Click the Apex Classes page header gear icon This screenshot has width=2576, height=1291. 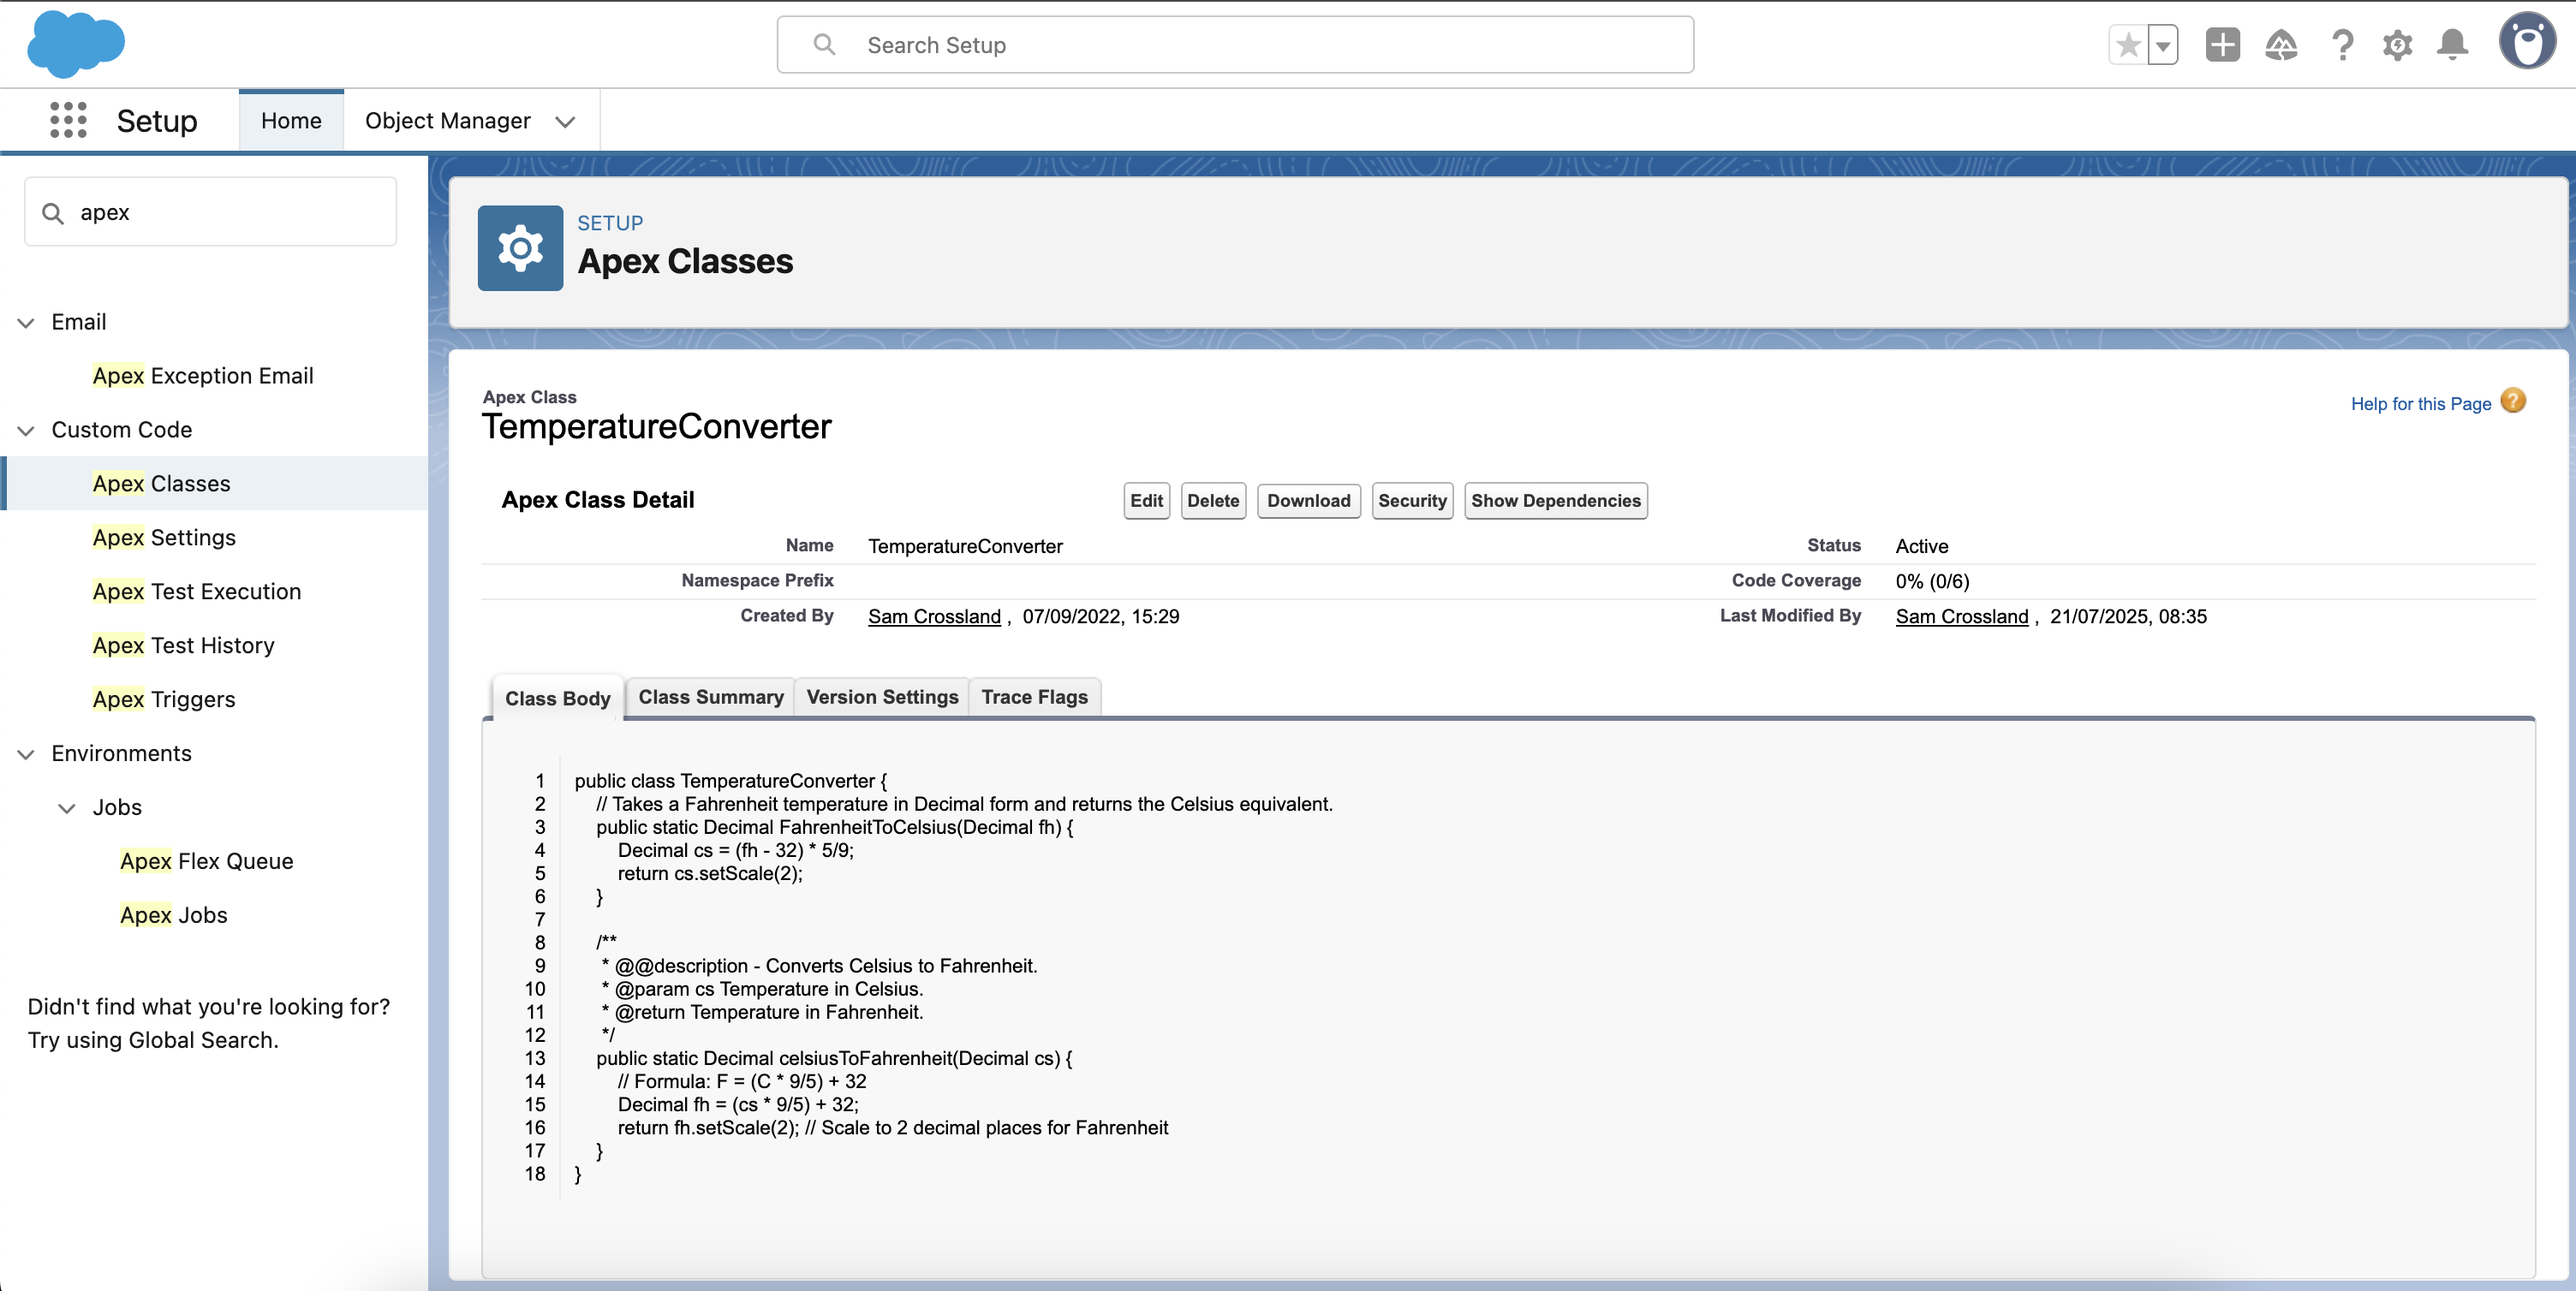520,247
